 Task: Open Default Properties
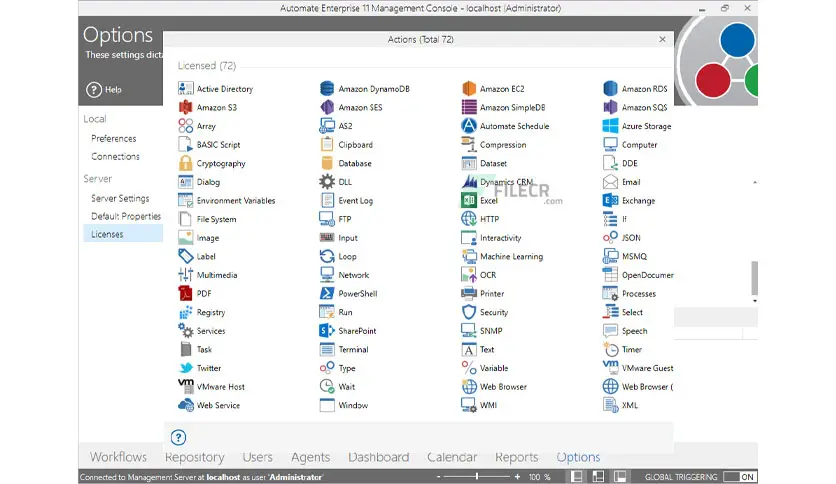[126, 216]
